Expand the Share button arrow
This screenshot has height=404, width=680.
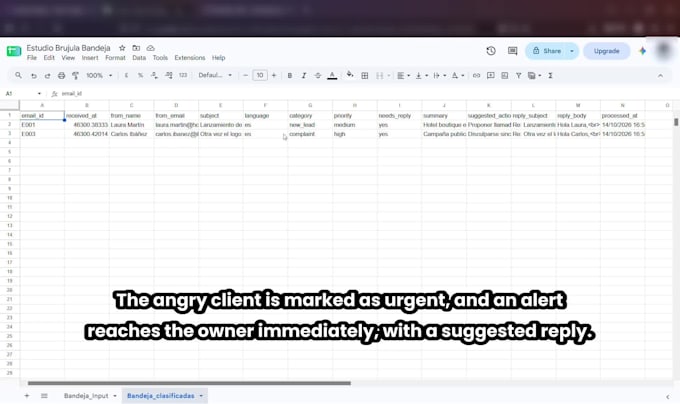(572, 51)
